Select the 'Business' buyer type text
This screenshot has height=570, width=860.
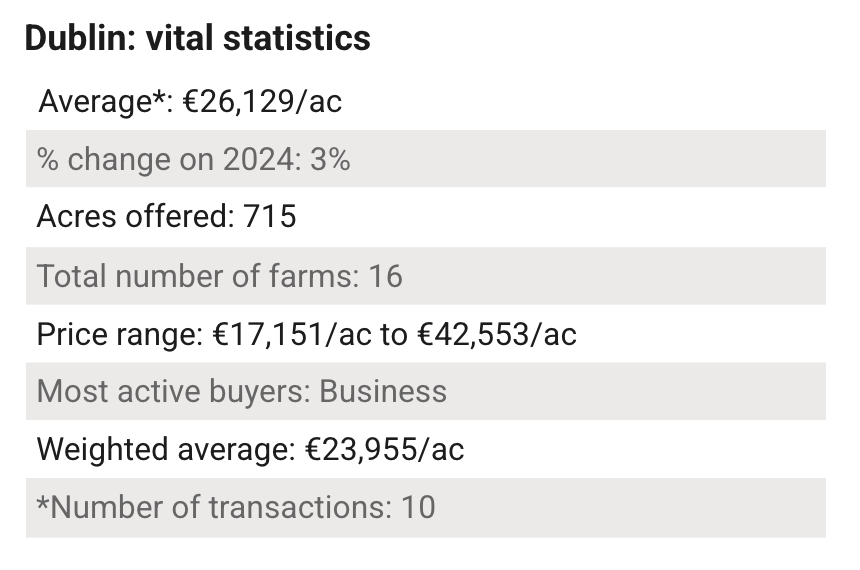pos(383,391)
